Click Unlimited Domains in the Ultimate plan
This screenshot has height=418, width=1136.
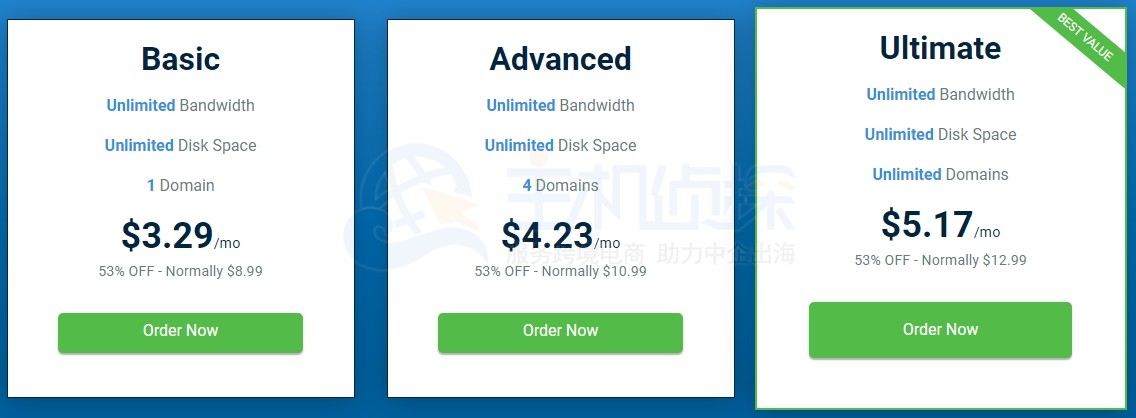point(940,174)
